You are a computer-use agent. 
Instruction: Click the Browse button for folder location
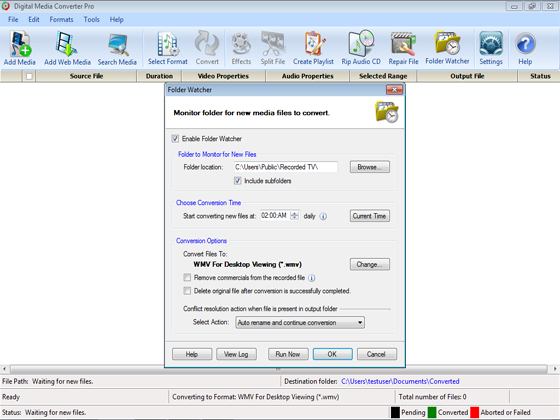370,167
